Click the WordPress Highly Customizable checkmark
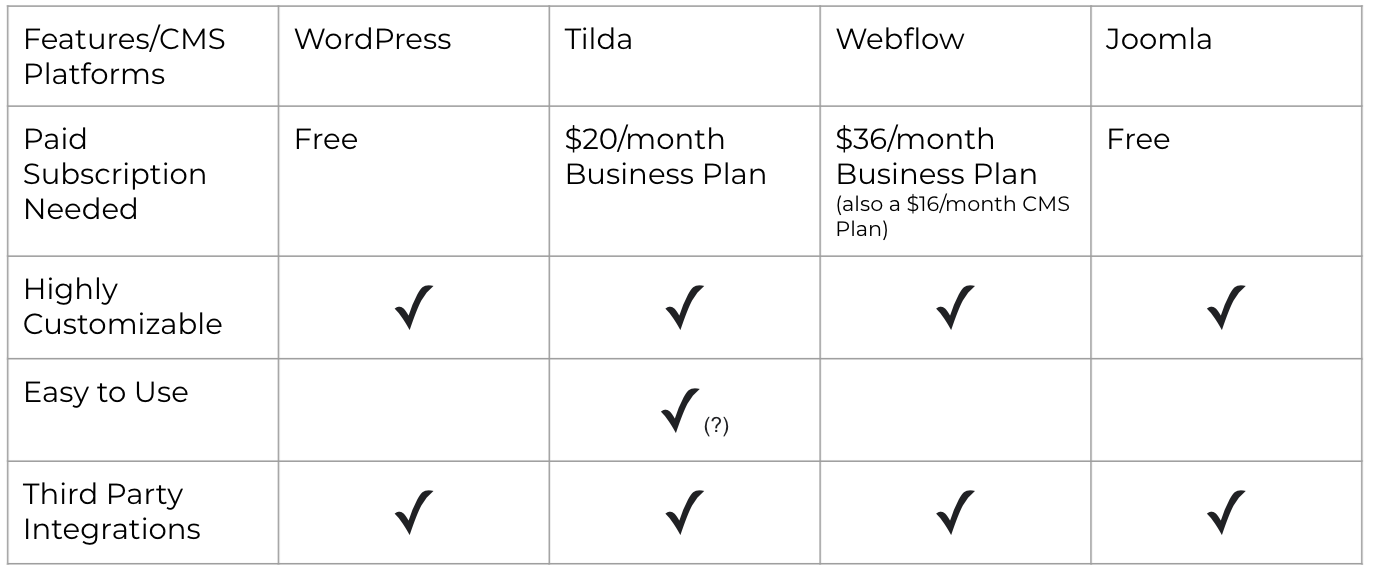The height and width of the screenshot is (574, 1374). click(x=413, y=307)
